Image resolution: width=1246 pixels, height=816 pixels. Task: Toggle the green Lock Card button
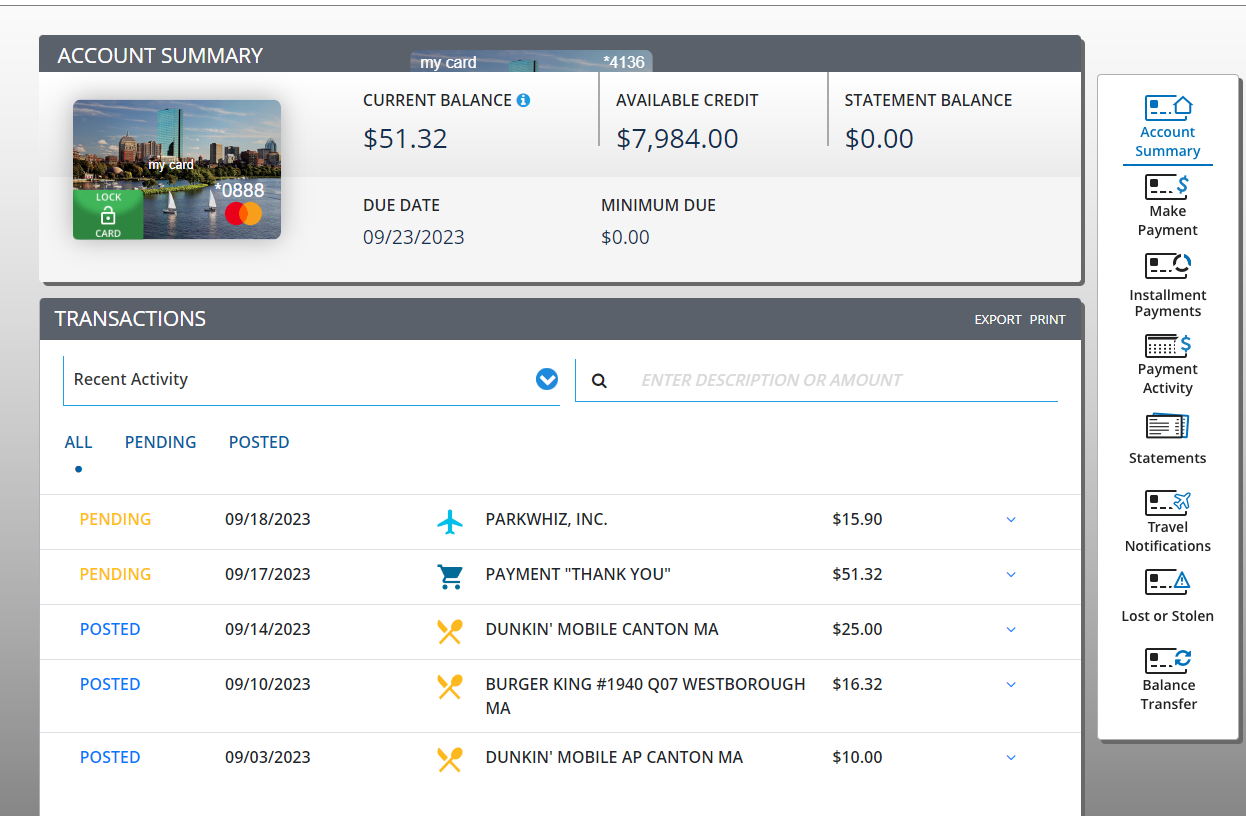click(108, 215)
